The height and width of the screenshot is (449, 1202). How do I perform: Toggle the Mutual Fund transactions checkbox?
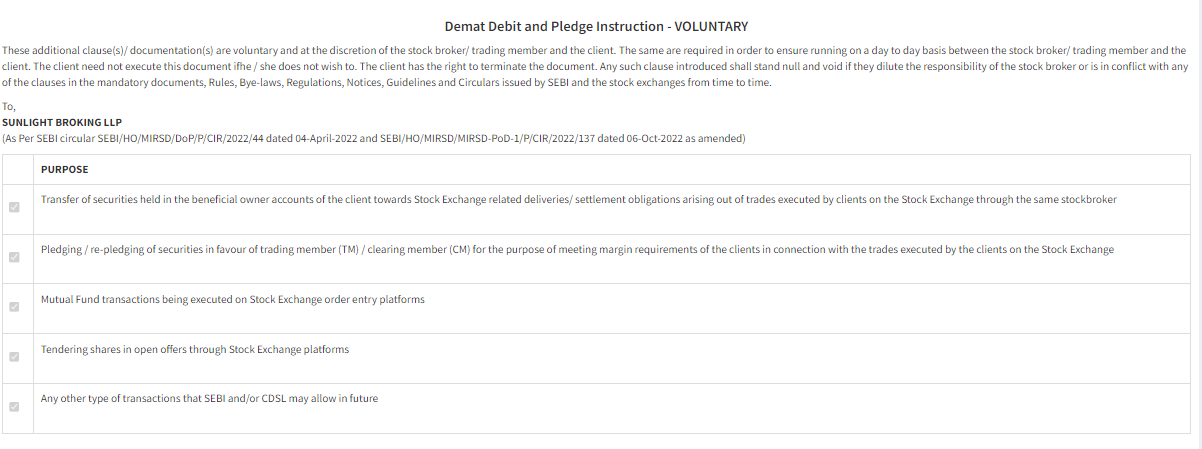click(14, 307)
